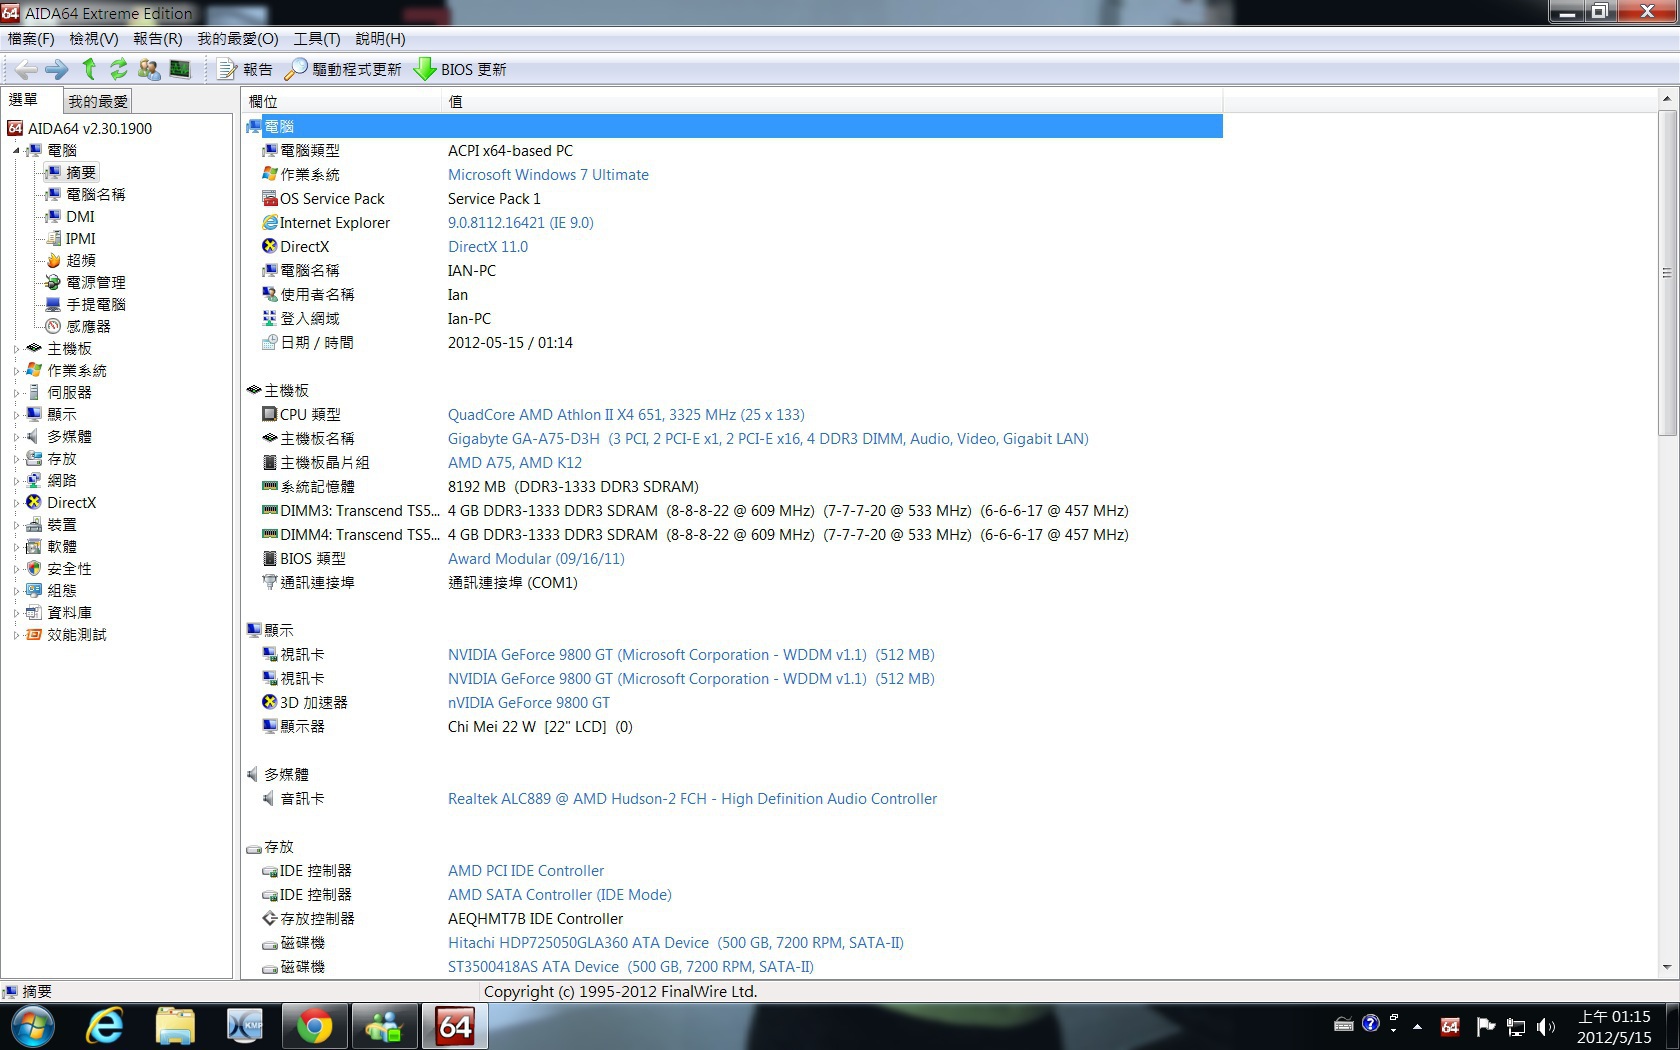Open 報告 report button

tap(245, 69)
